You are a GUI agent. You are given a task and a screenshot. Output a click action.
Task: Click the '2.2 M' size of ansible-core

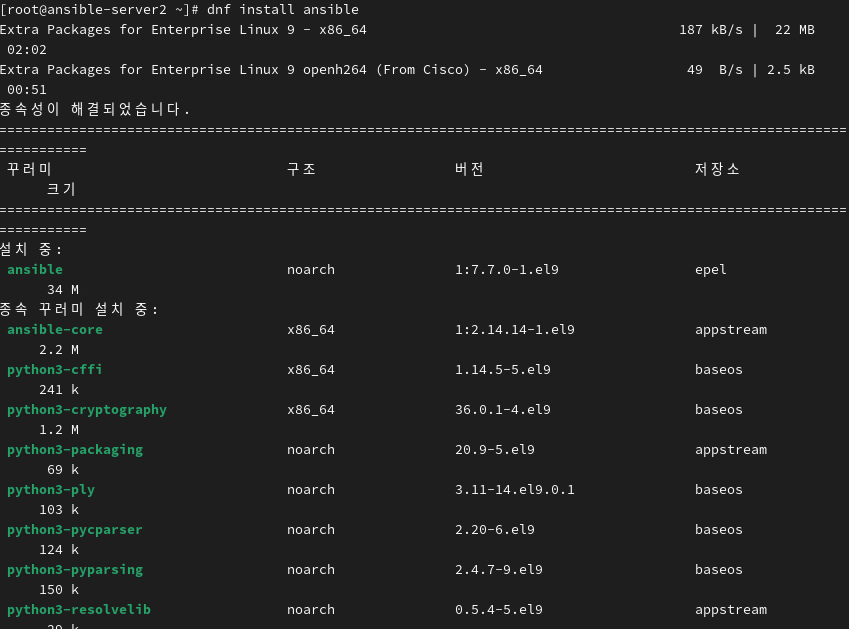click(59, 350)
